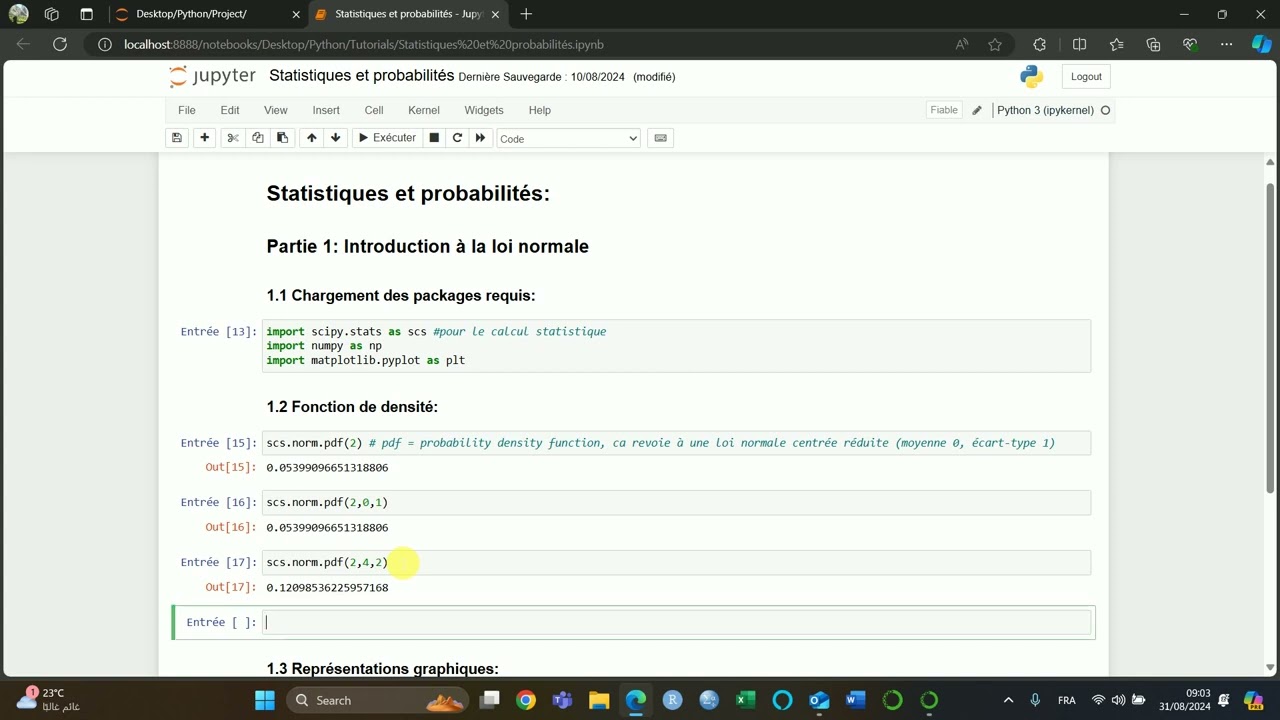Screen dimensions: 1280x720
Task: Open the Windows Start menu
Action: tap(265, 700)
